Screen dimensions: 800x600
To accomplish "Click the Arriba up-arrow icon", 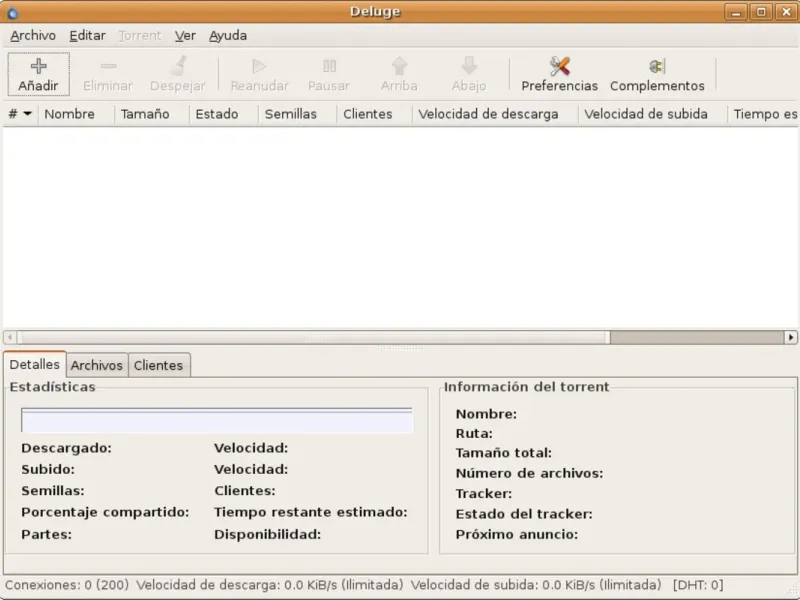I will tap(399, 66).
